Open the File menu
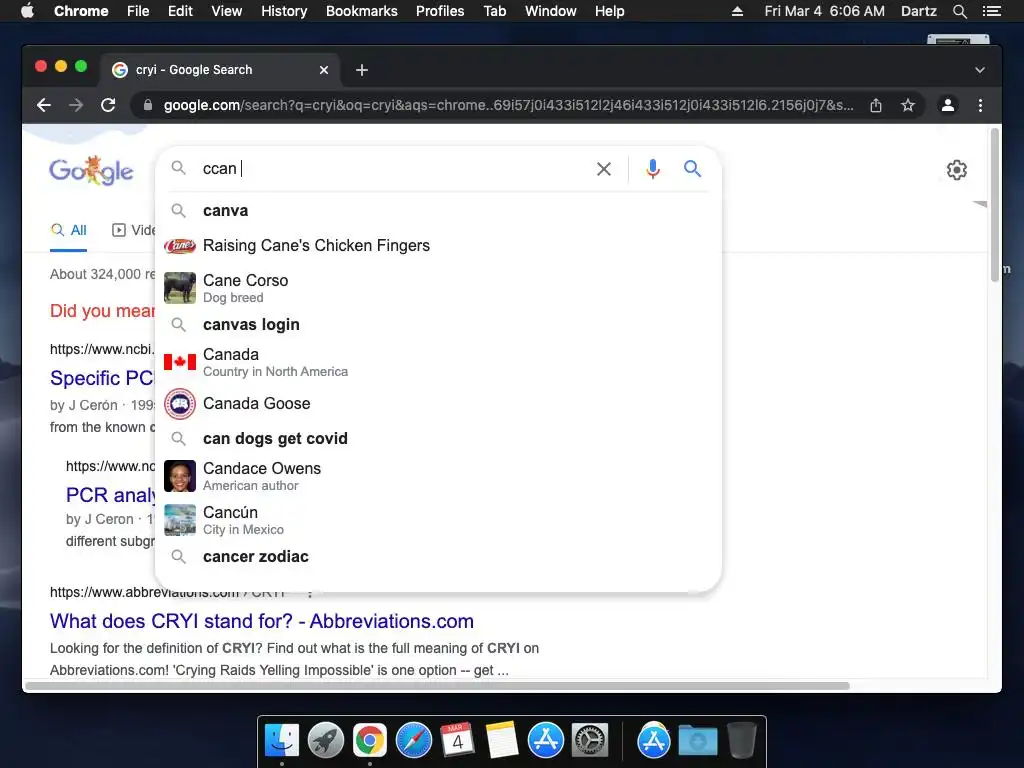Image resolution: width=1024 pixels, height=768 pixels. click(138, 11)
